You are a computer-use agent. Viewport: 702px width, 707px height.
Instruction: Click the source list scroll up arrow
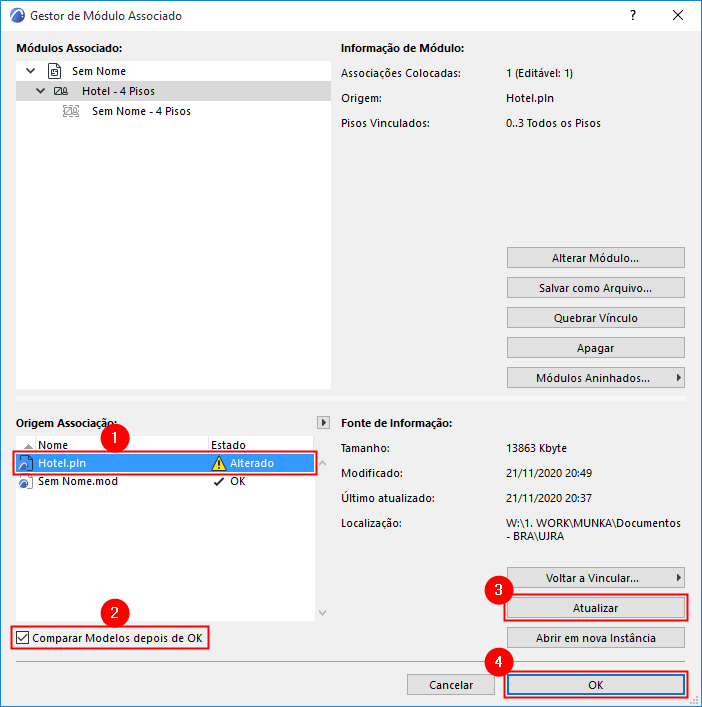point(323,463)
